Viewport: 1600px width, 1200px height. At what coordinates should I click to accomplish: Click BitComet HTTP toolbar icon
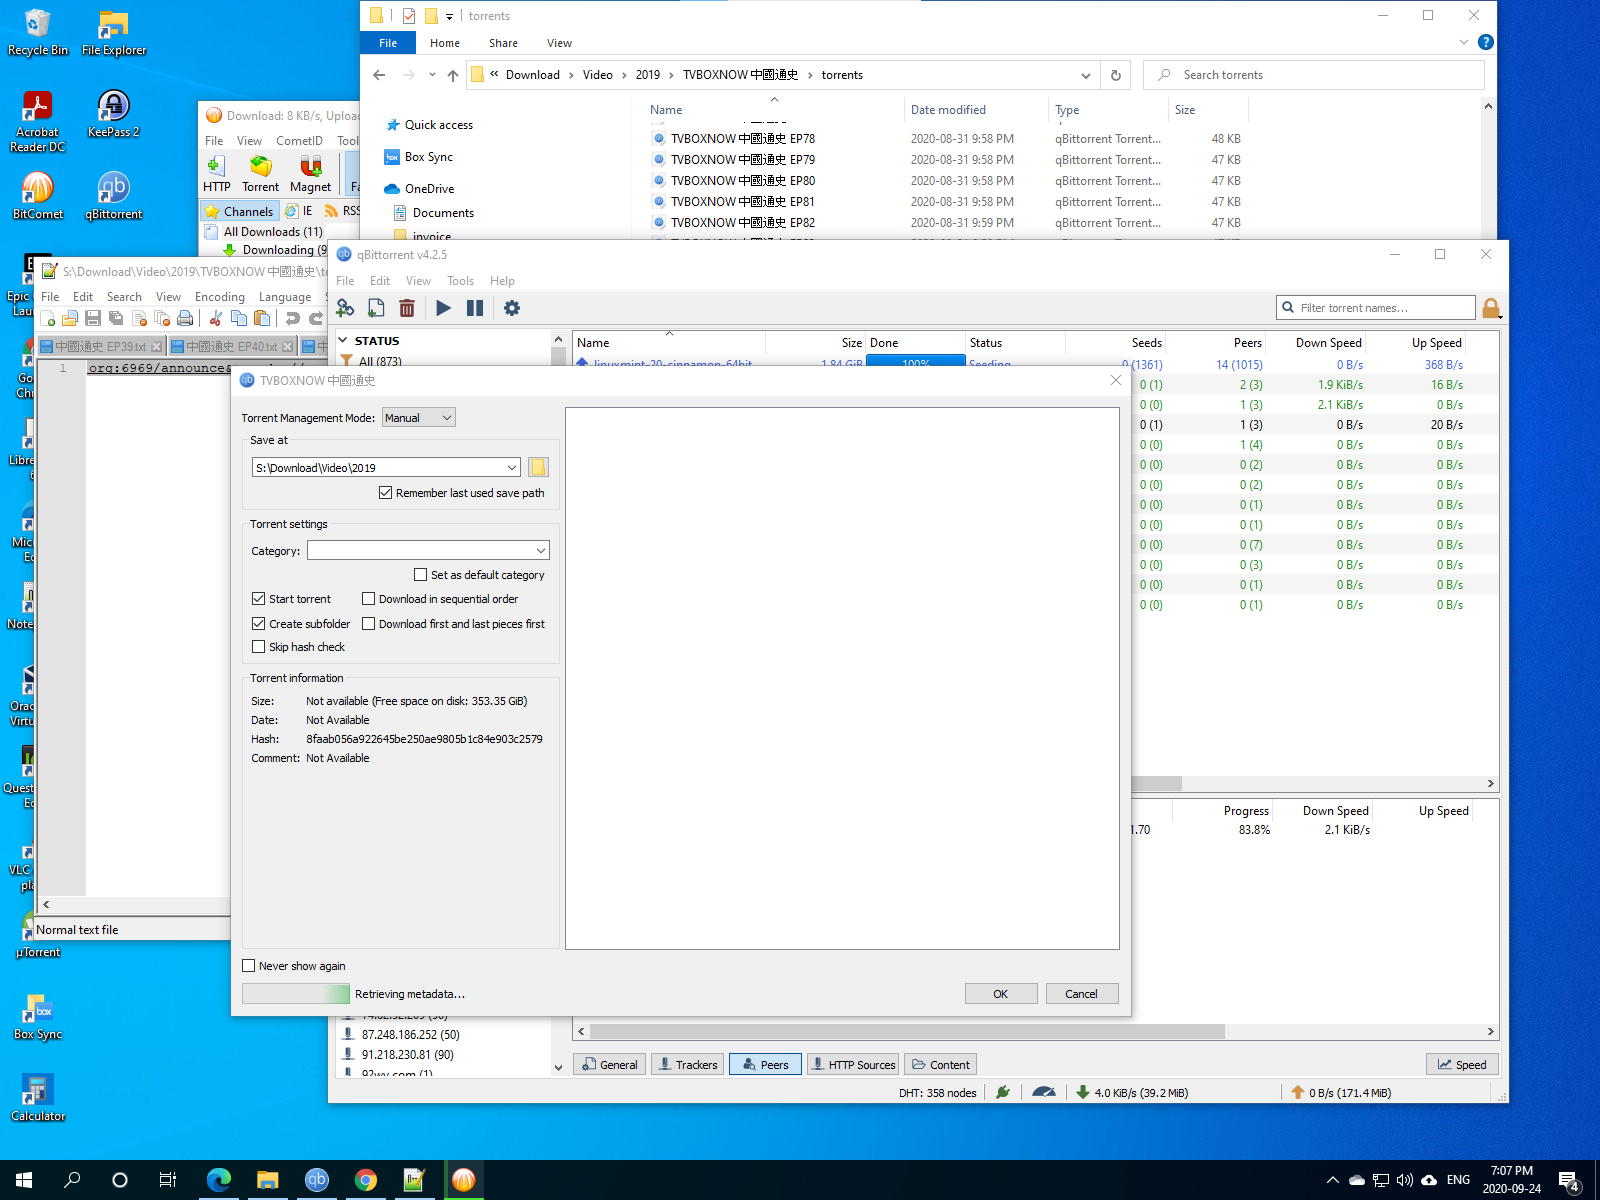(216, 173)
